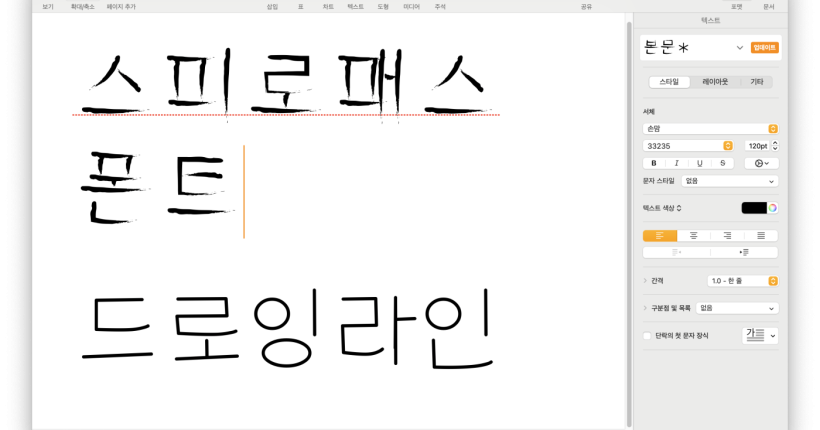Click the black text color swatch
This screenshot has height=430, width=820.
pos(753,208)
